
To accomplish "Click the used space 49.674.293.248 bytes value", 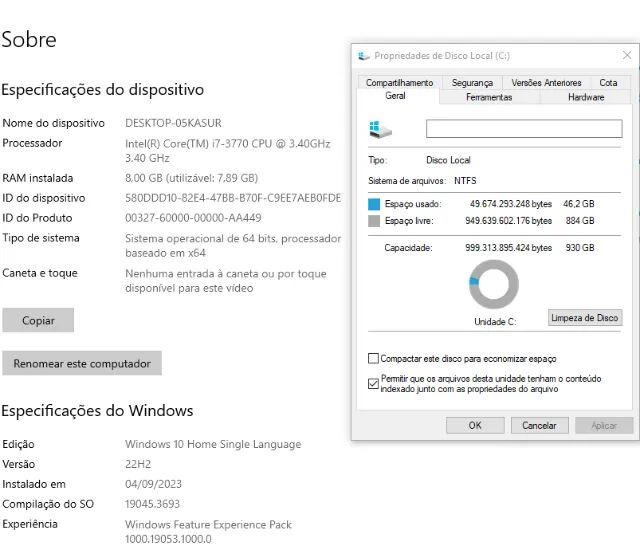I will (x=511, y=204).
